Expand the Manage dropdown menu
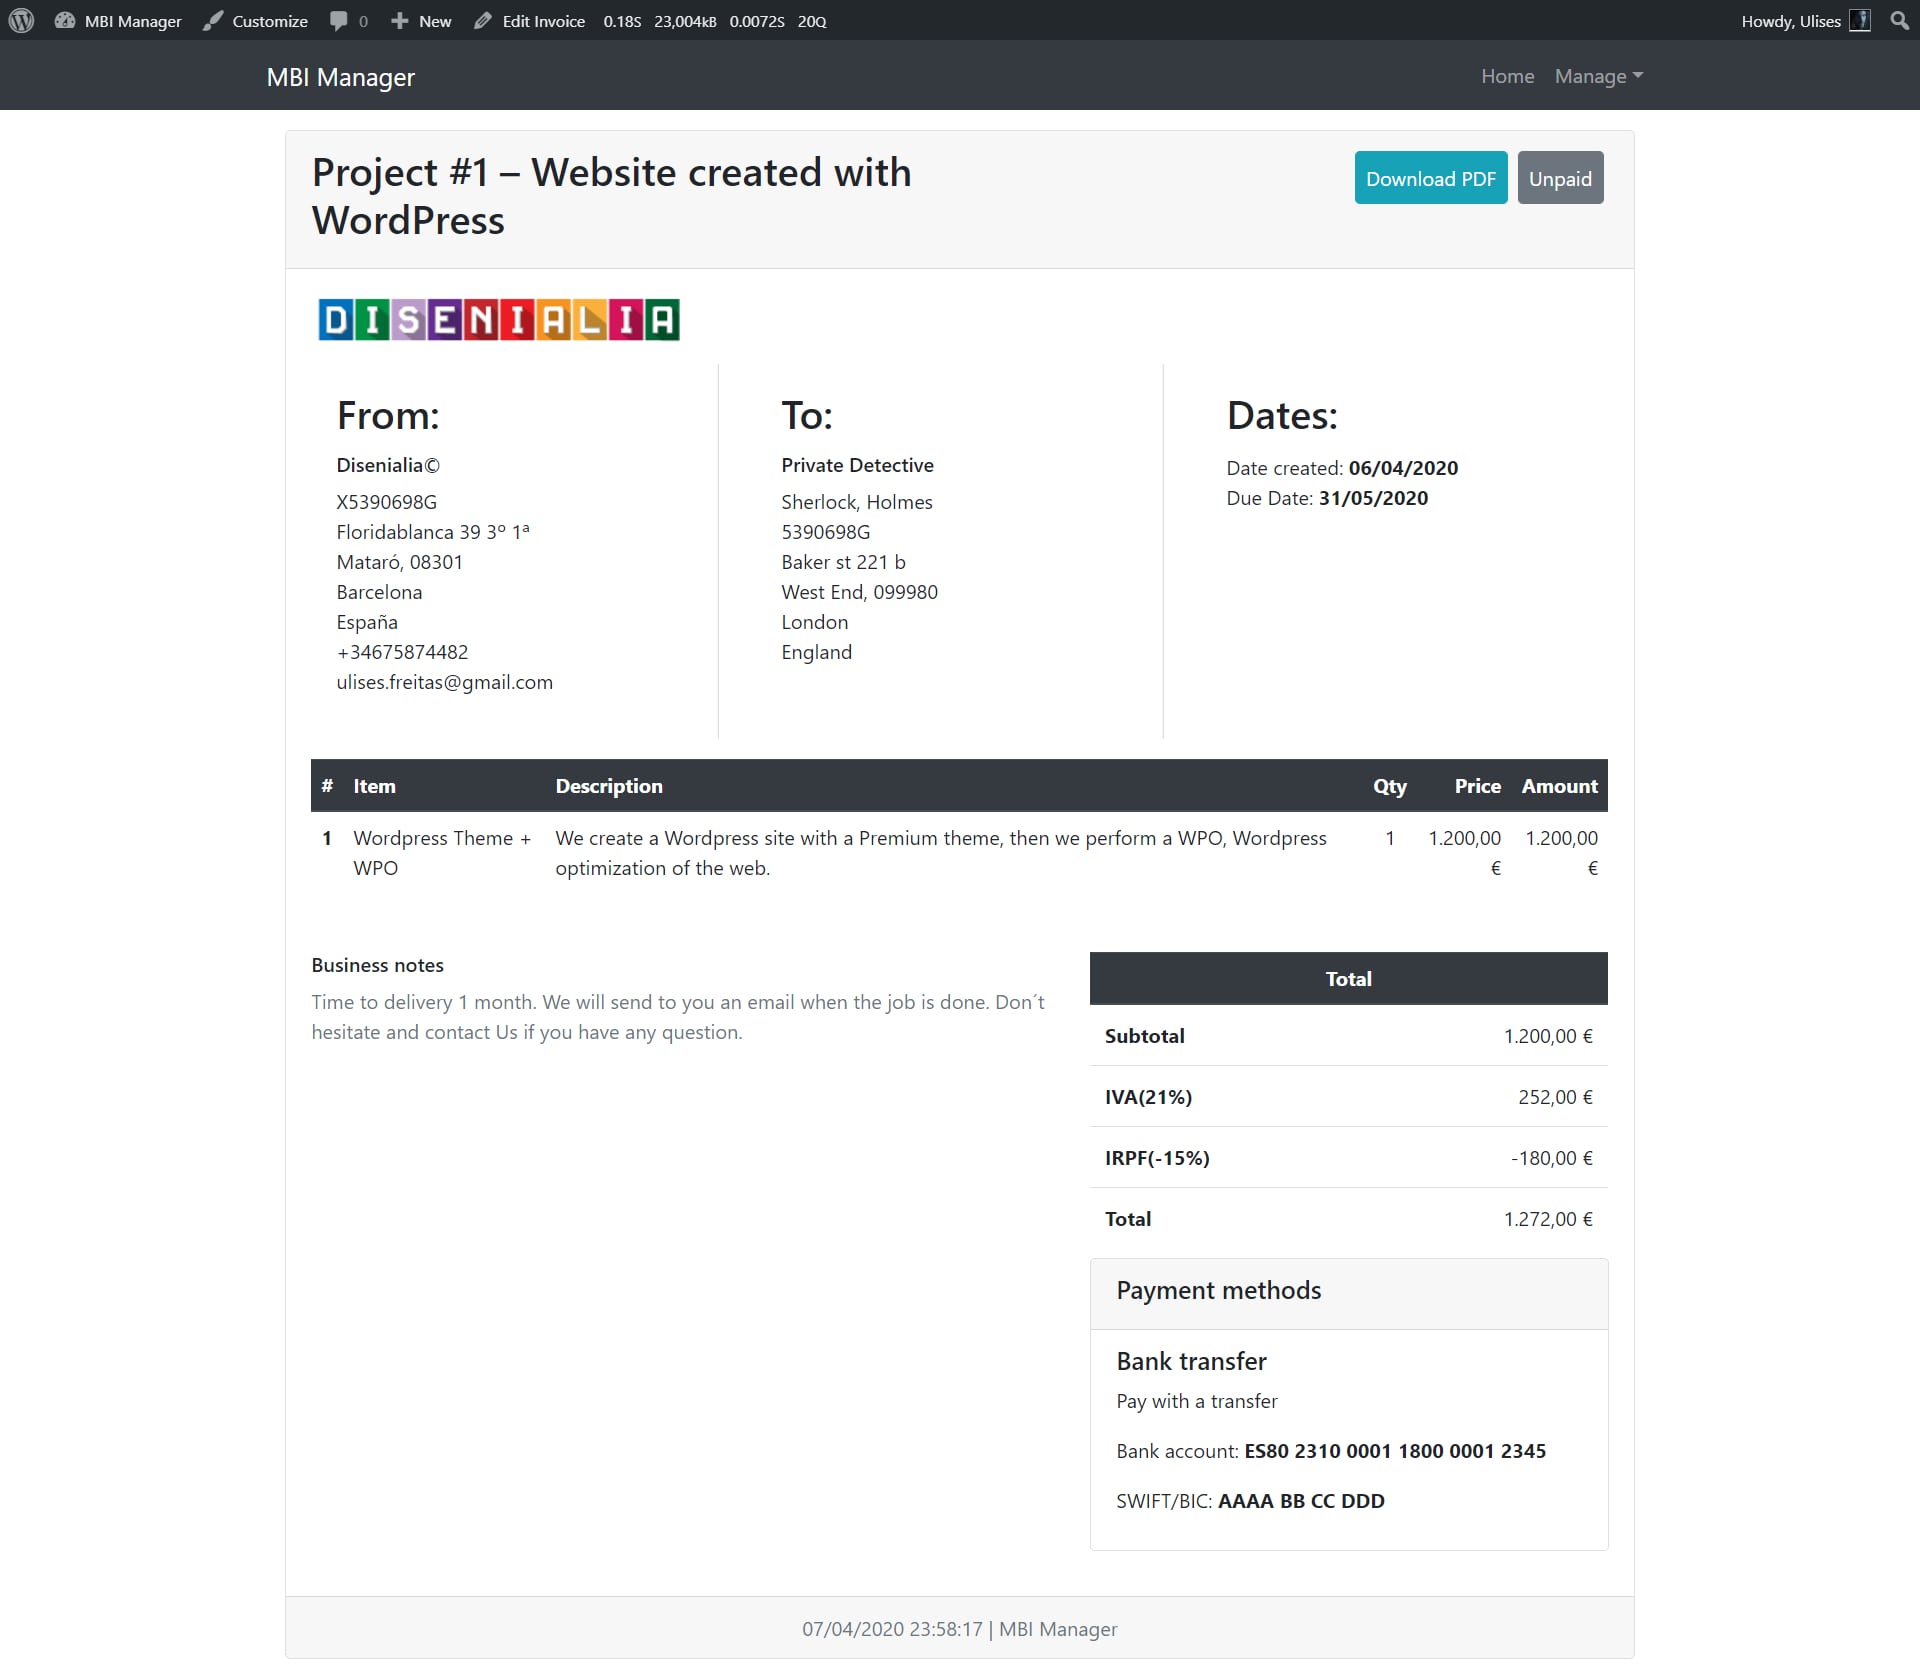The image size is (1920, 1678). (1598, 77)
